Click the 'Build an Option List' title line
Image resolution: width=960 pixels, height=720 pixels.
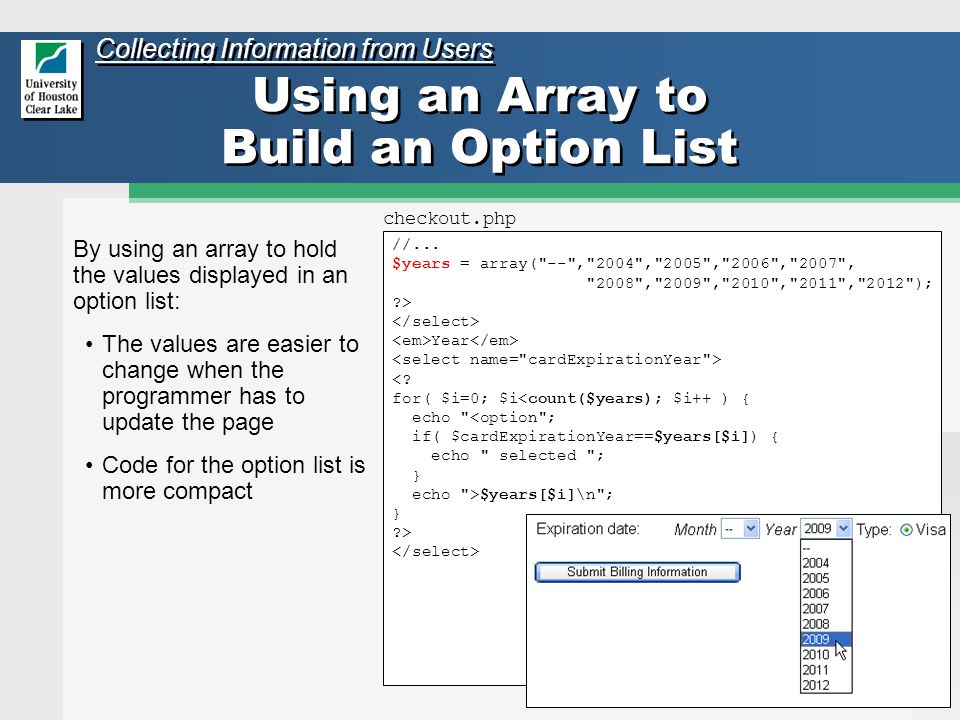click(x=481, y=148)
